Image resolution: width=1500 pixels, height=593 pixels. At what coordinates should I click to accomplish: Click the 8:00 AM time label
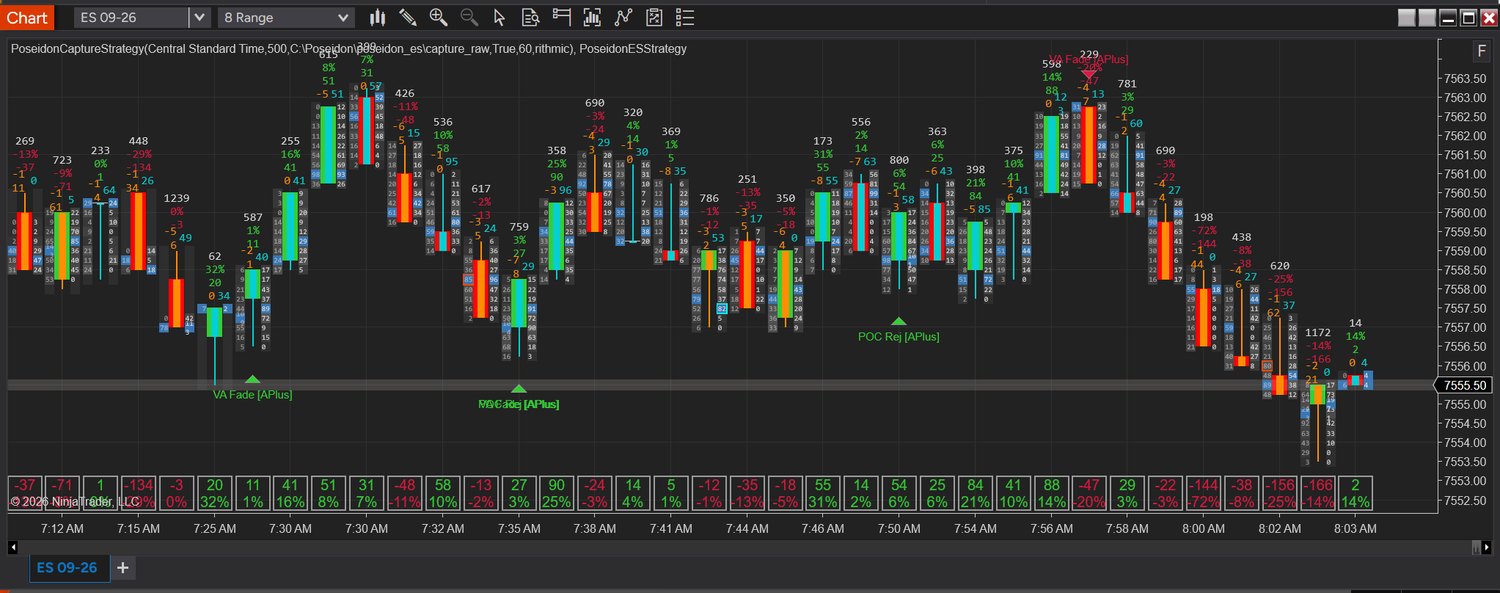pyautogui.click(x=1202, y=528)
